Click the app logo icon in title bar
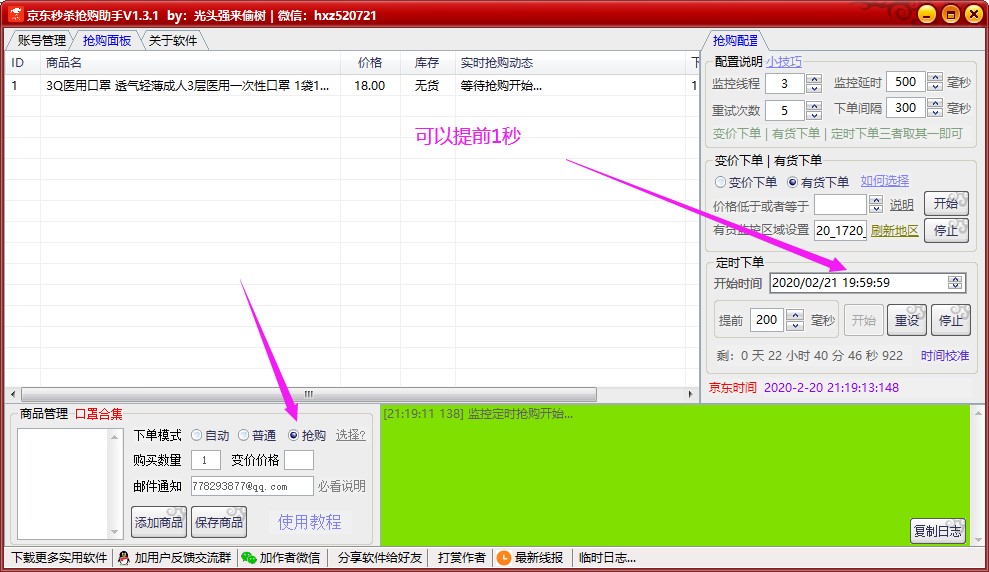Screen dimensions: 989x572 [15, 14]
